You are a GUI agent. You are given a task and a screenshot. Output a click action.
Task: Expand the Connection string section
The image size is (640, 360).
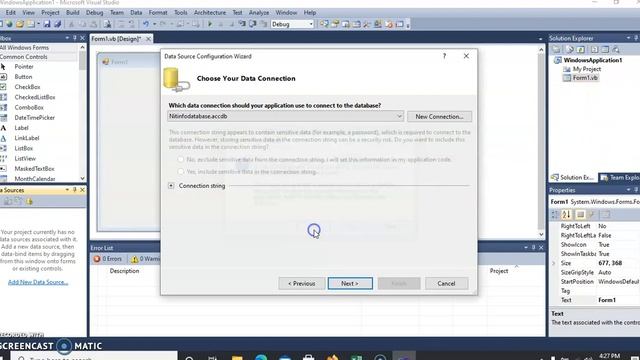171,186
